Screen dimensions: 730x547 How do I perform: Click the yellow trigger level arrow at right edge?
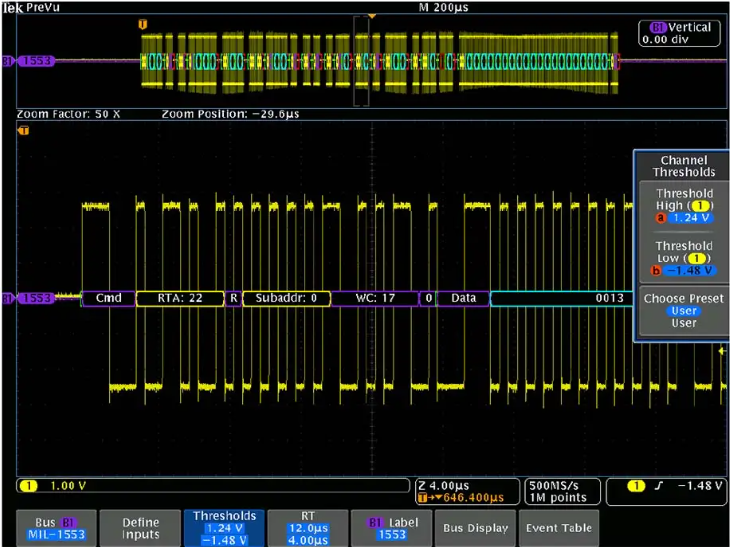pyautogui.click(x=723, y=351)
